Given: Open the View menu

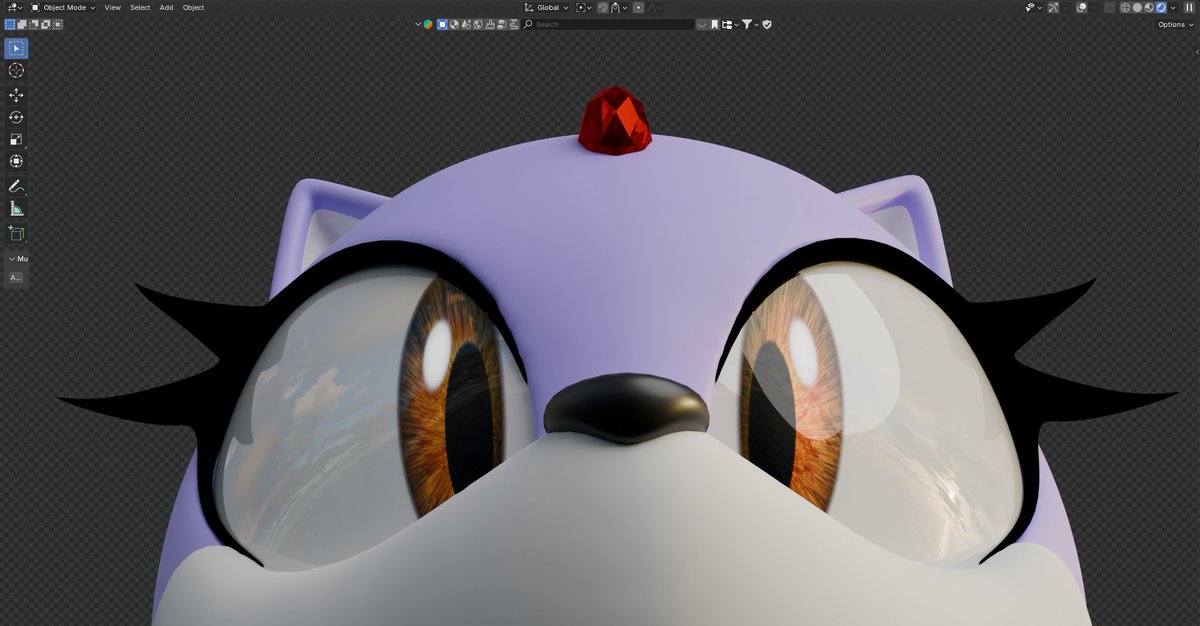Looking at the screenshot, I should [112, 7].
